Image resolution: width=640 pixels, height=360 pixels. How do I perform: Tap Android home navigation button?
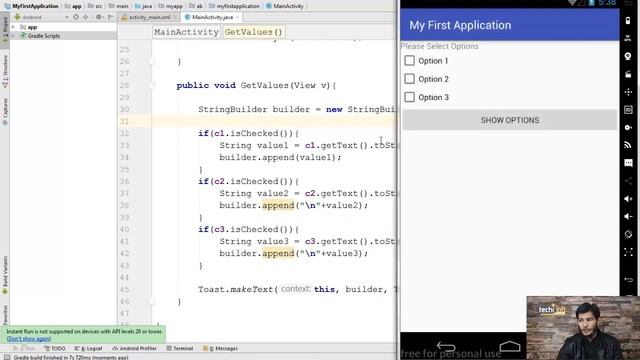pyautogui.click(x=510, y=347)
